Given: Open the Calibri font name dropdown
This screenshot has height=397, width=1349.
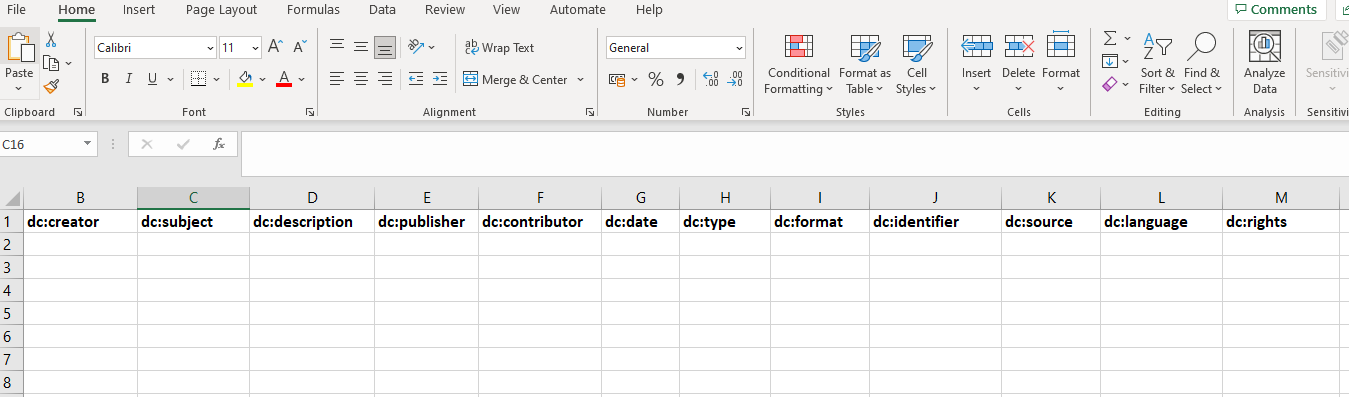Looking at the screenshot, I should (x=210, y=47).
